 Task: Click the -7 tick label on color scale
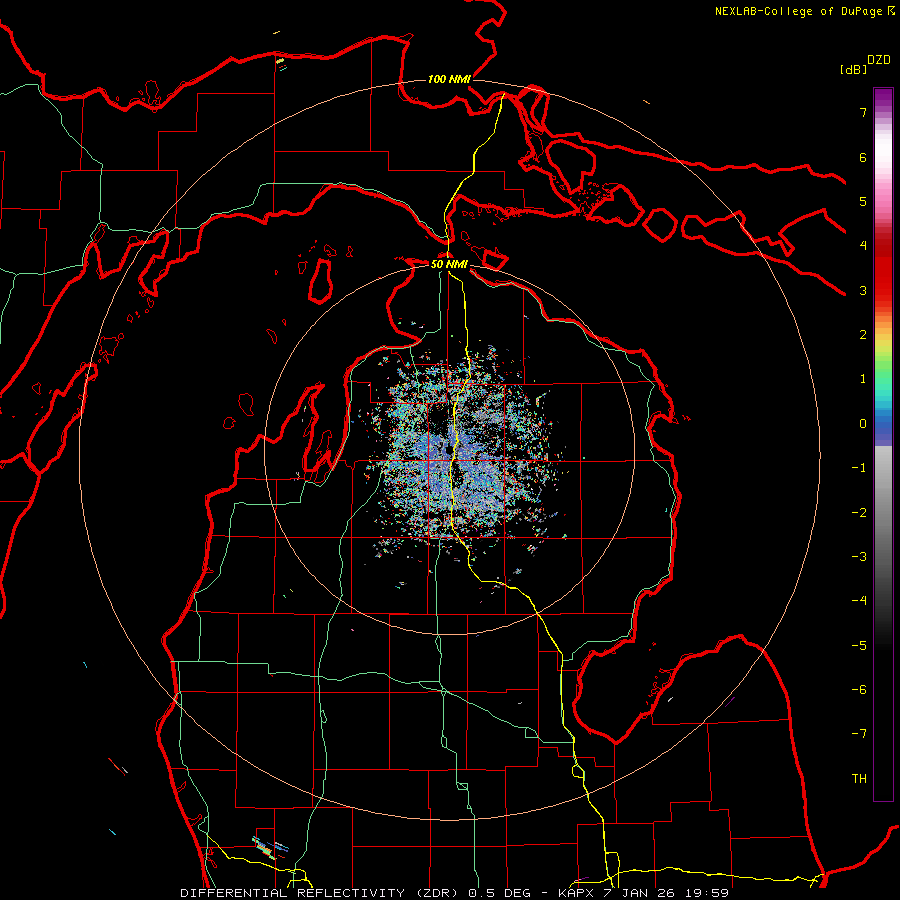pos(859,734)
